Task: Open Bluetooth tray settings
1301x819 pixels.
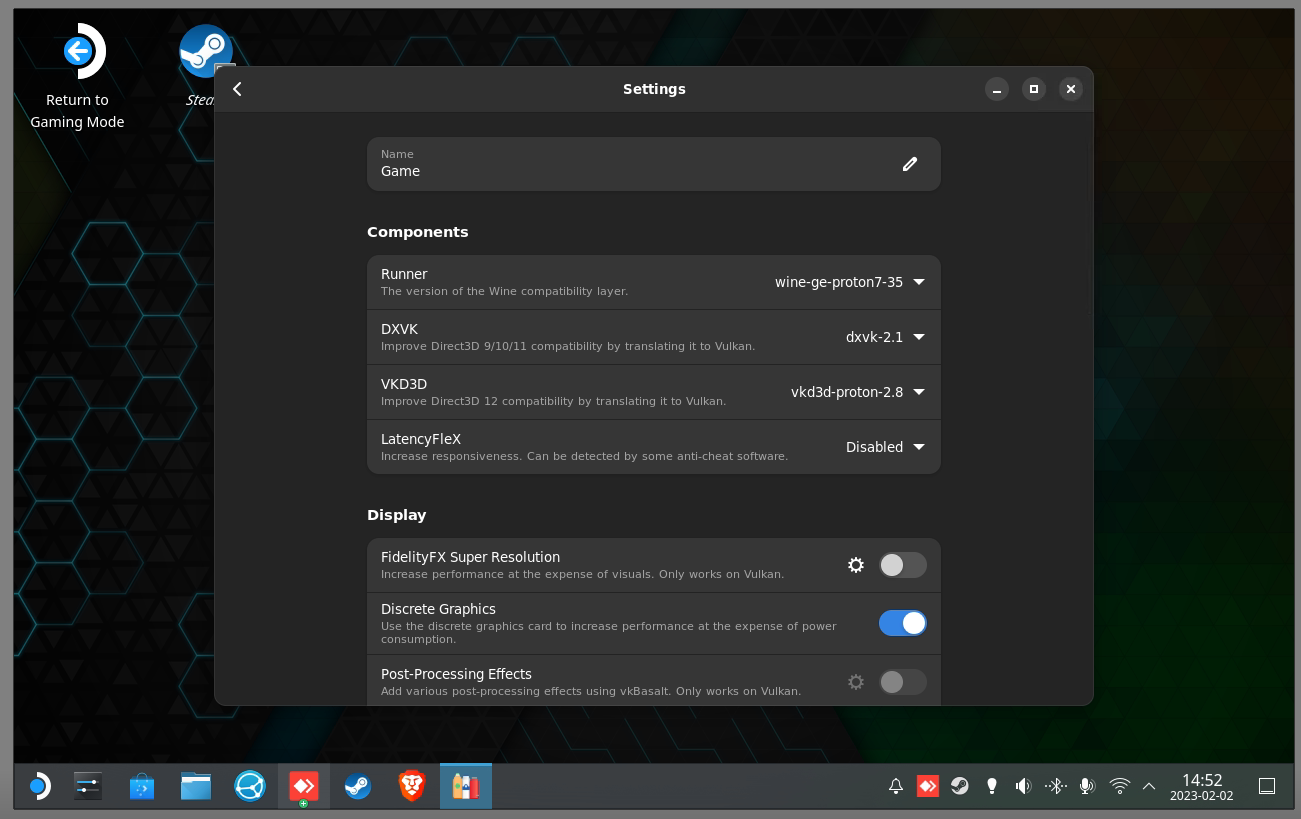Action: coord(1055,786)
